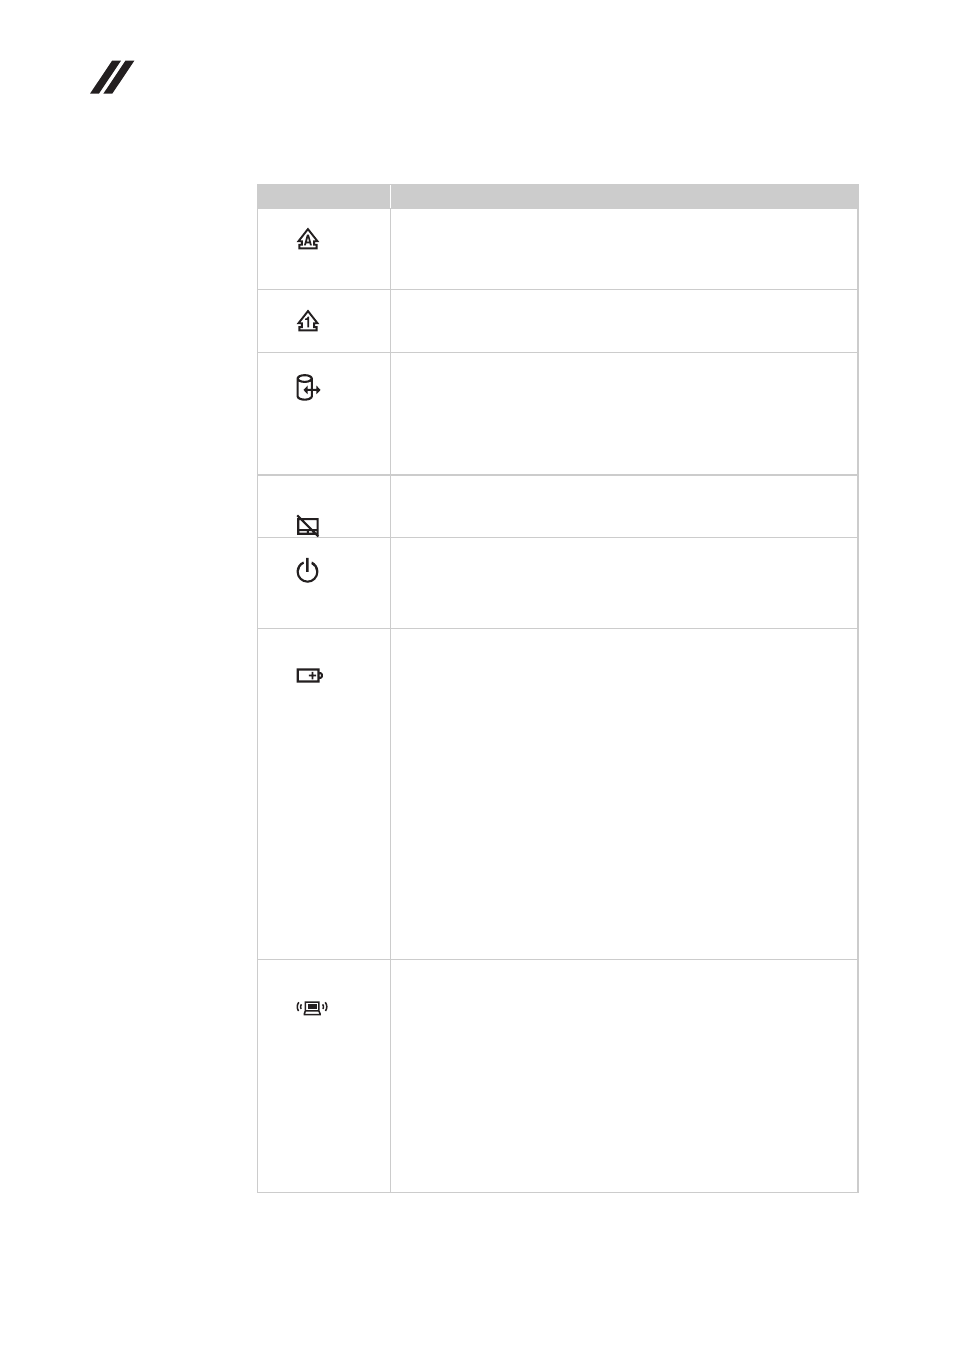The width and height of the screenshot is (954, 1351).
Task: Click description cell beside hard drive icon
Action: click(624, 413)
